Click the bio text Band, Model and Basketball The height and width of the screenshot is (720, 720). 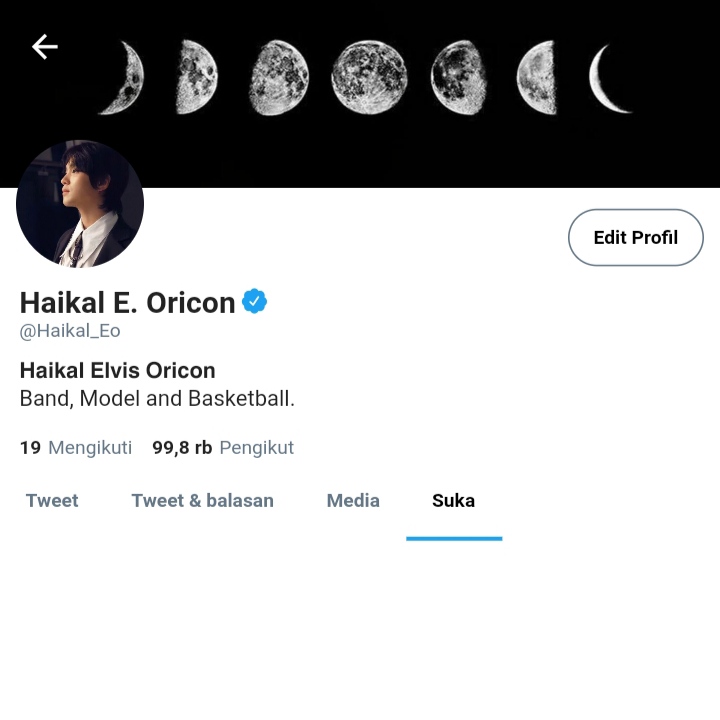click(x=157, y=398)
